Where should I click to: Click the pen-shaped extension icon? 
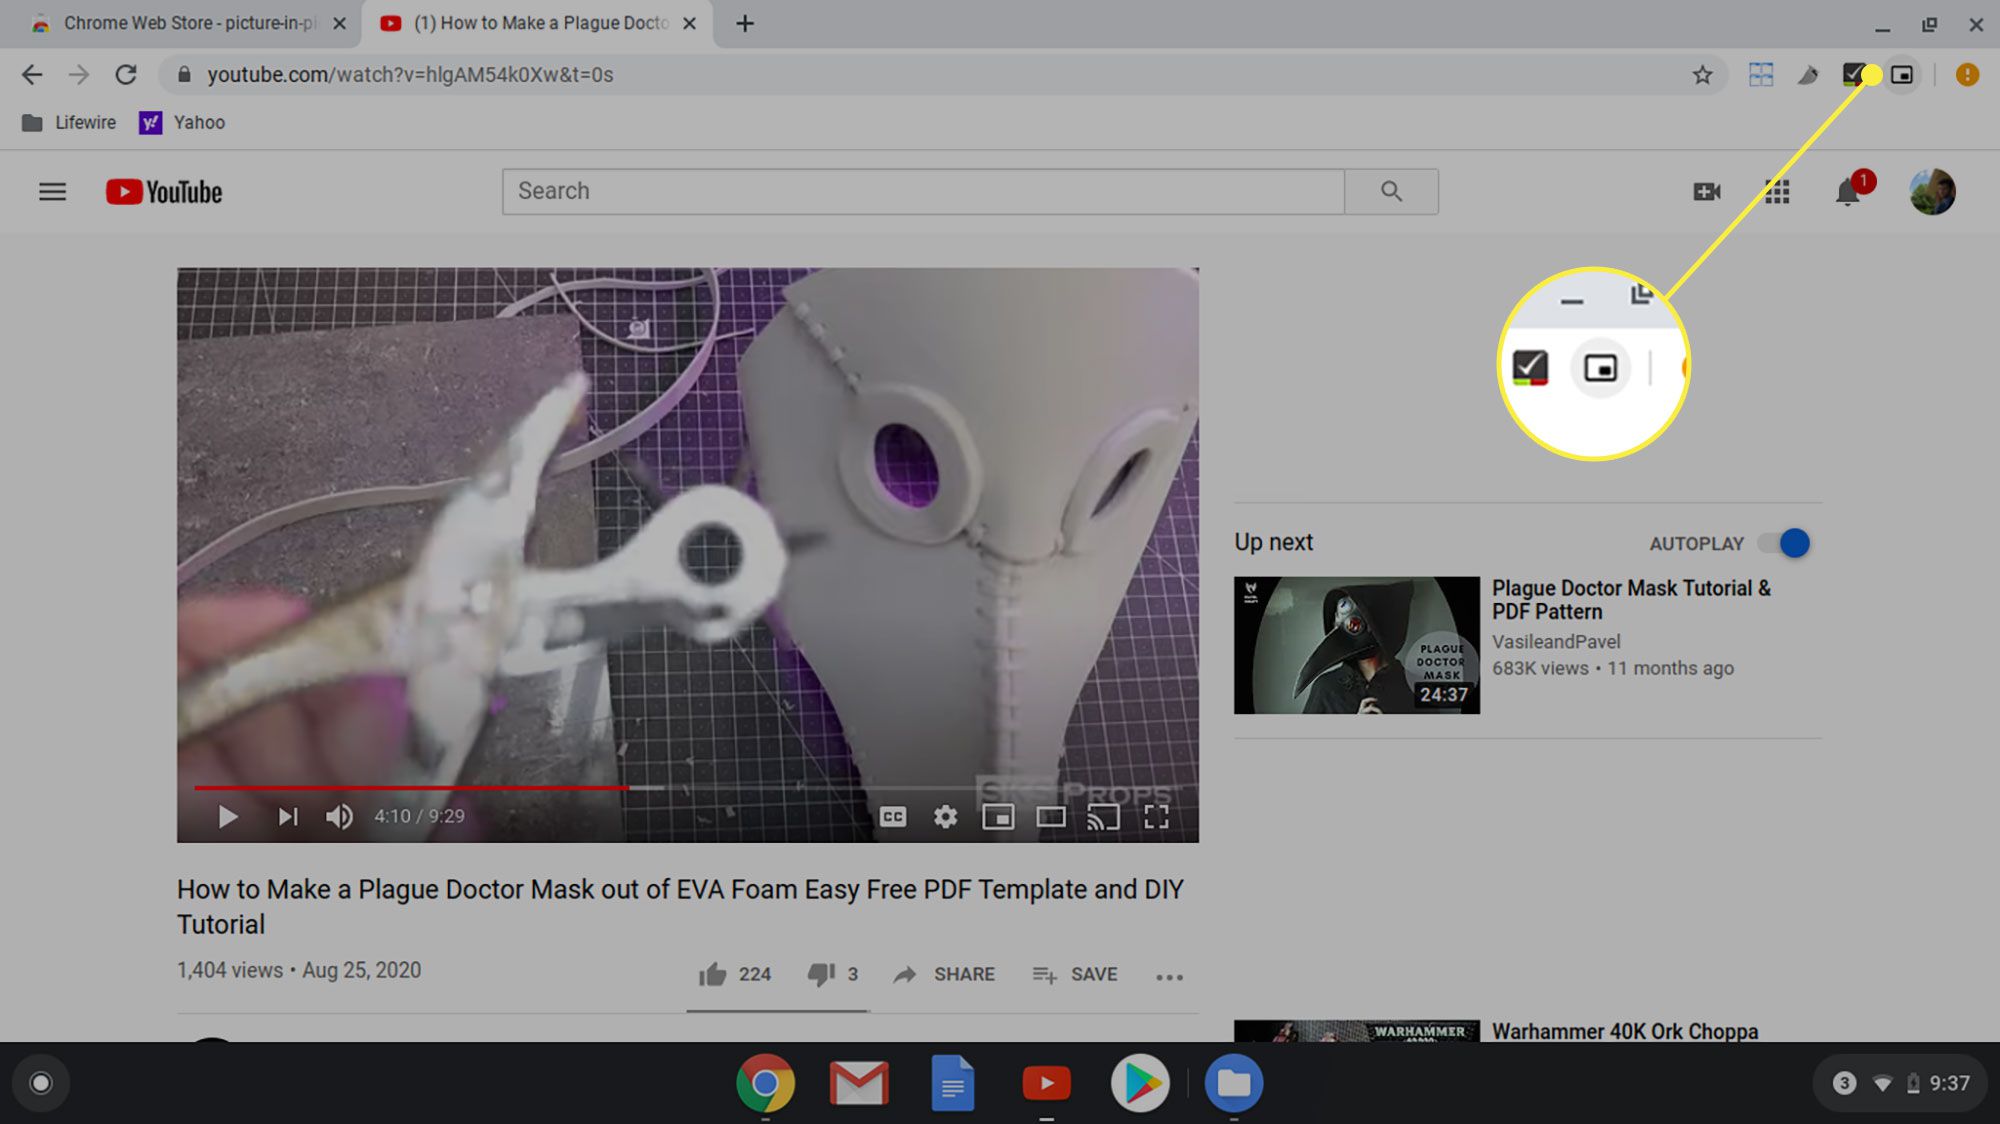pyautogui.click(x=1808, y=75)
